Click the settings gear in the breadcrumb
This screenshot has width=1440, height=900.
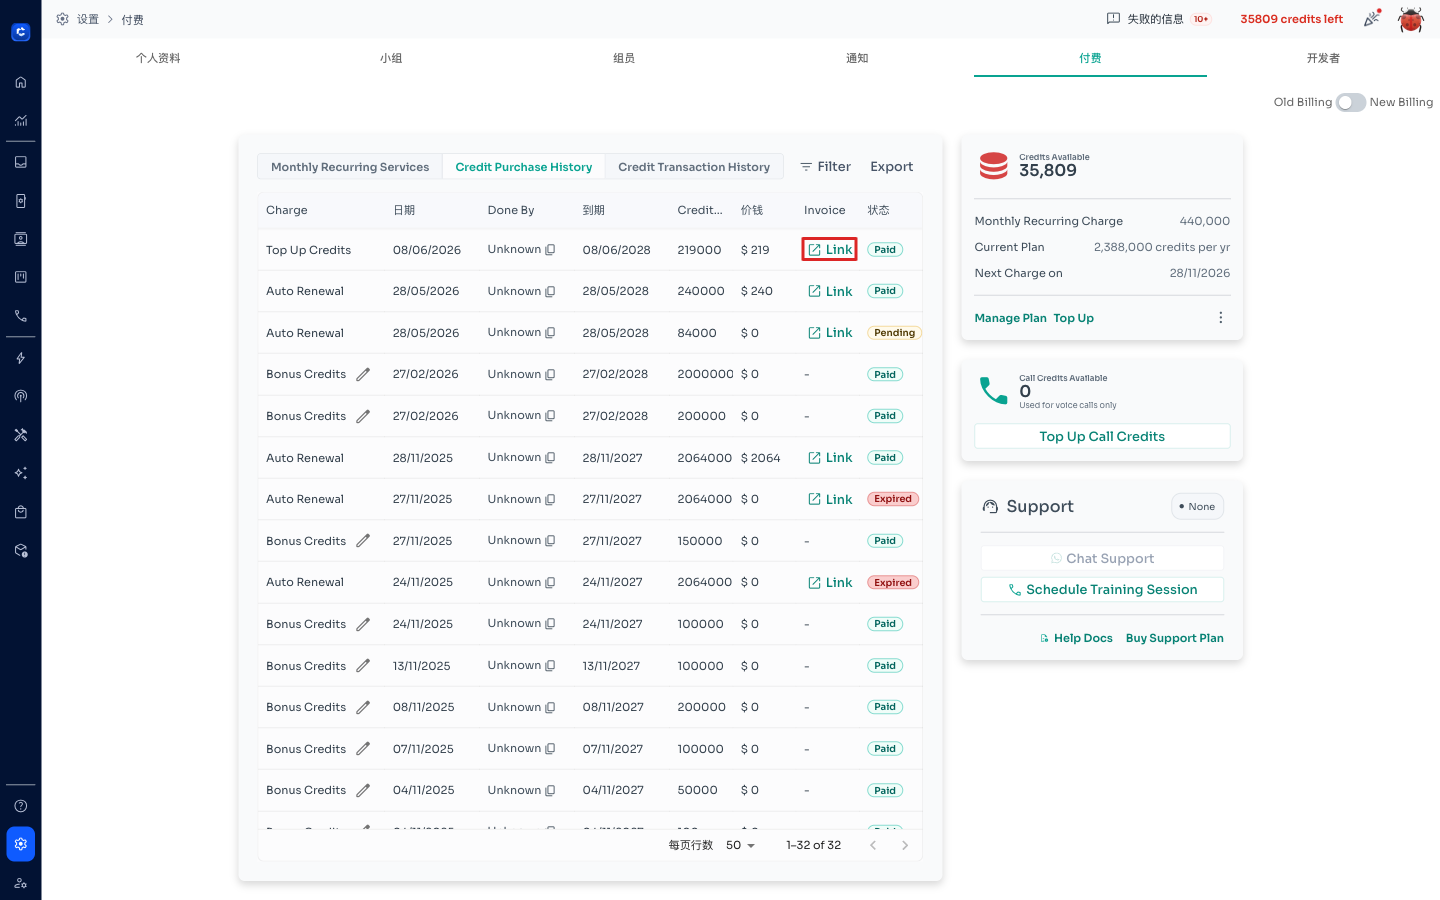point(62,19)
